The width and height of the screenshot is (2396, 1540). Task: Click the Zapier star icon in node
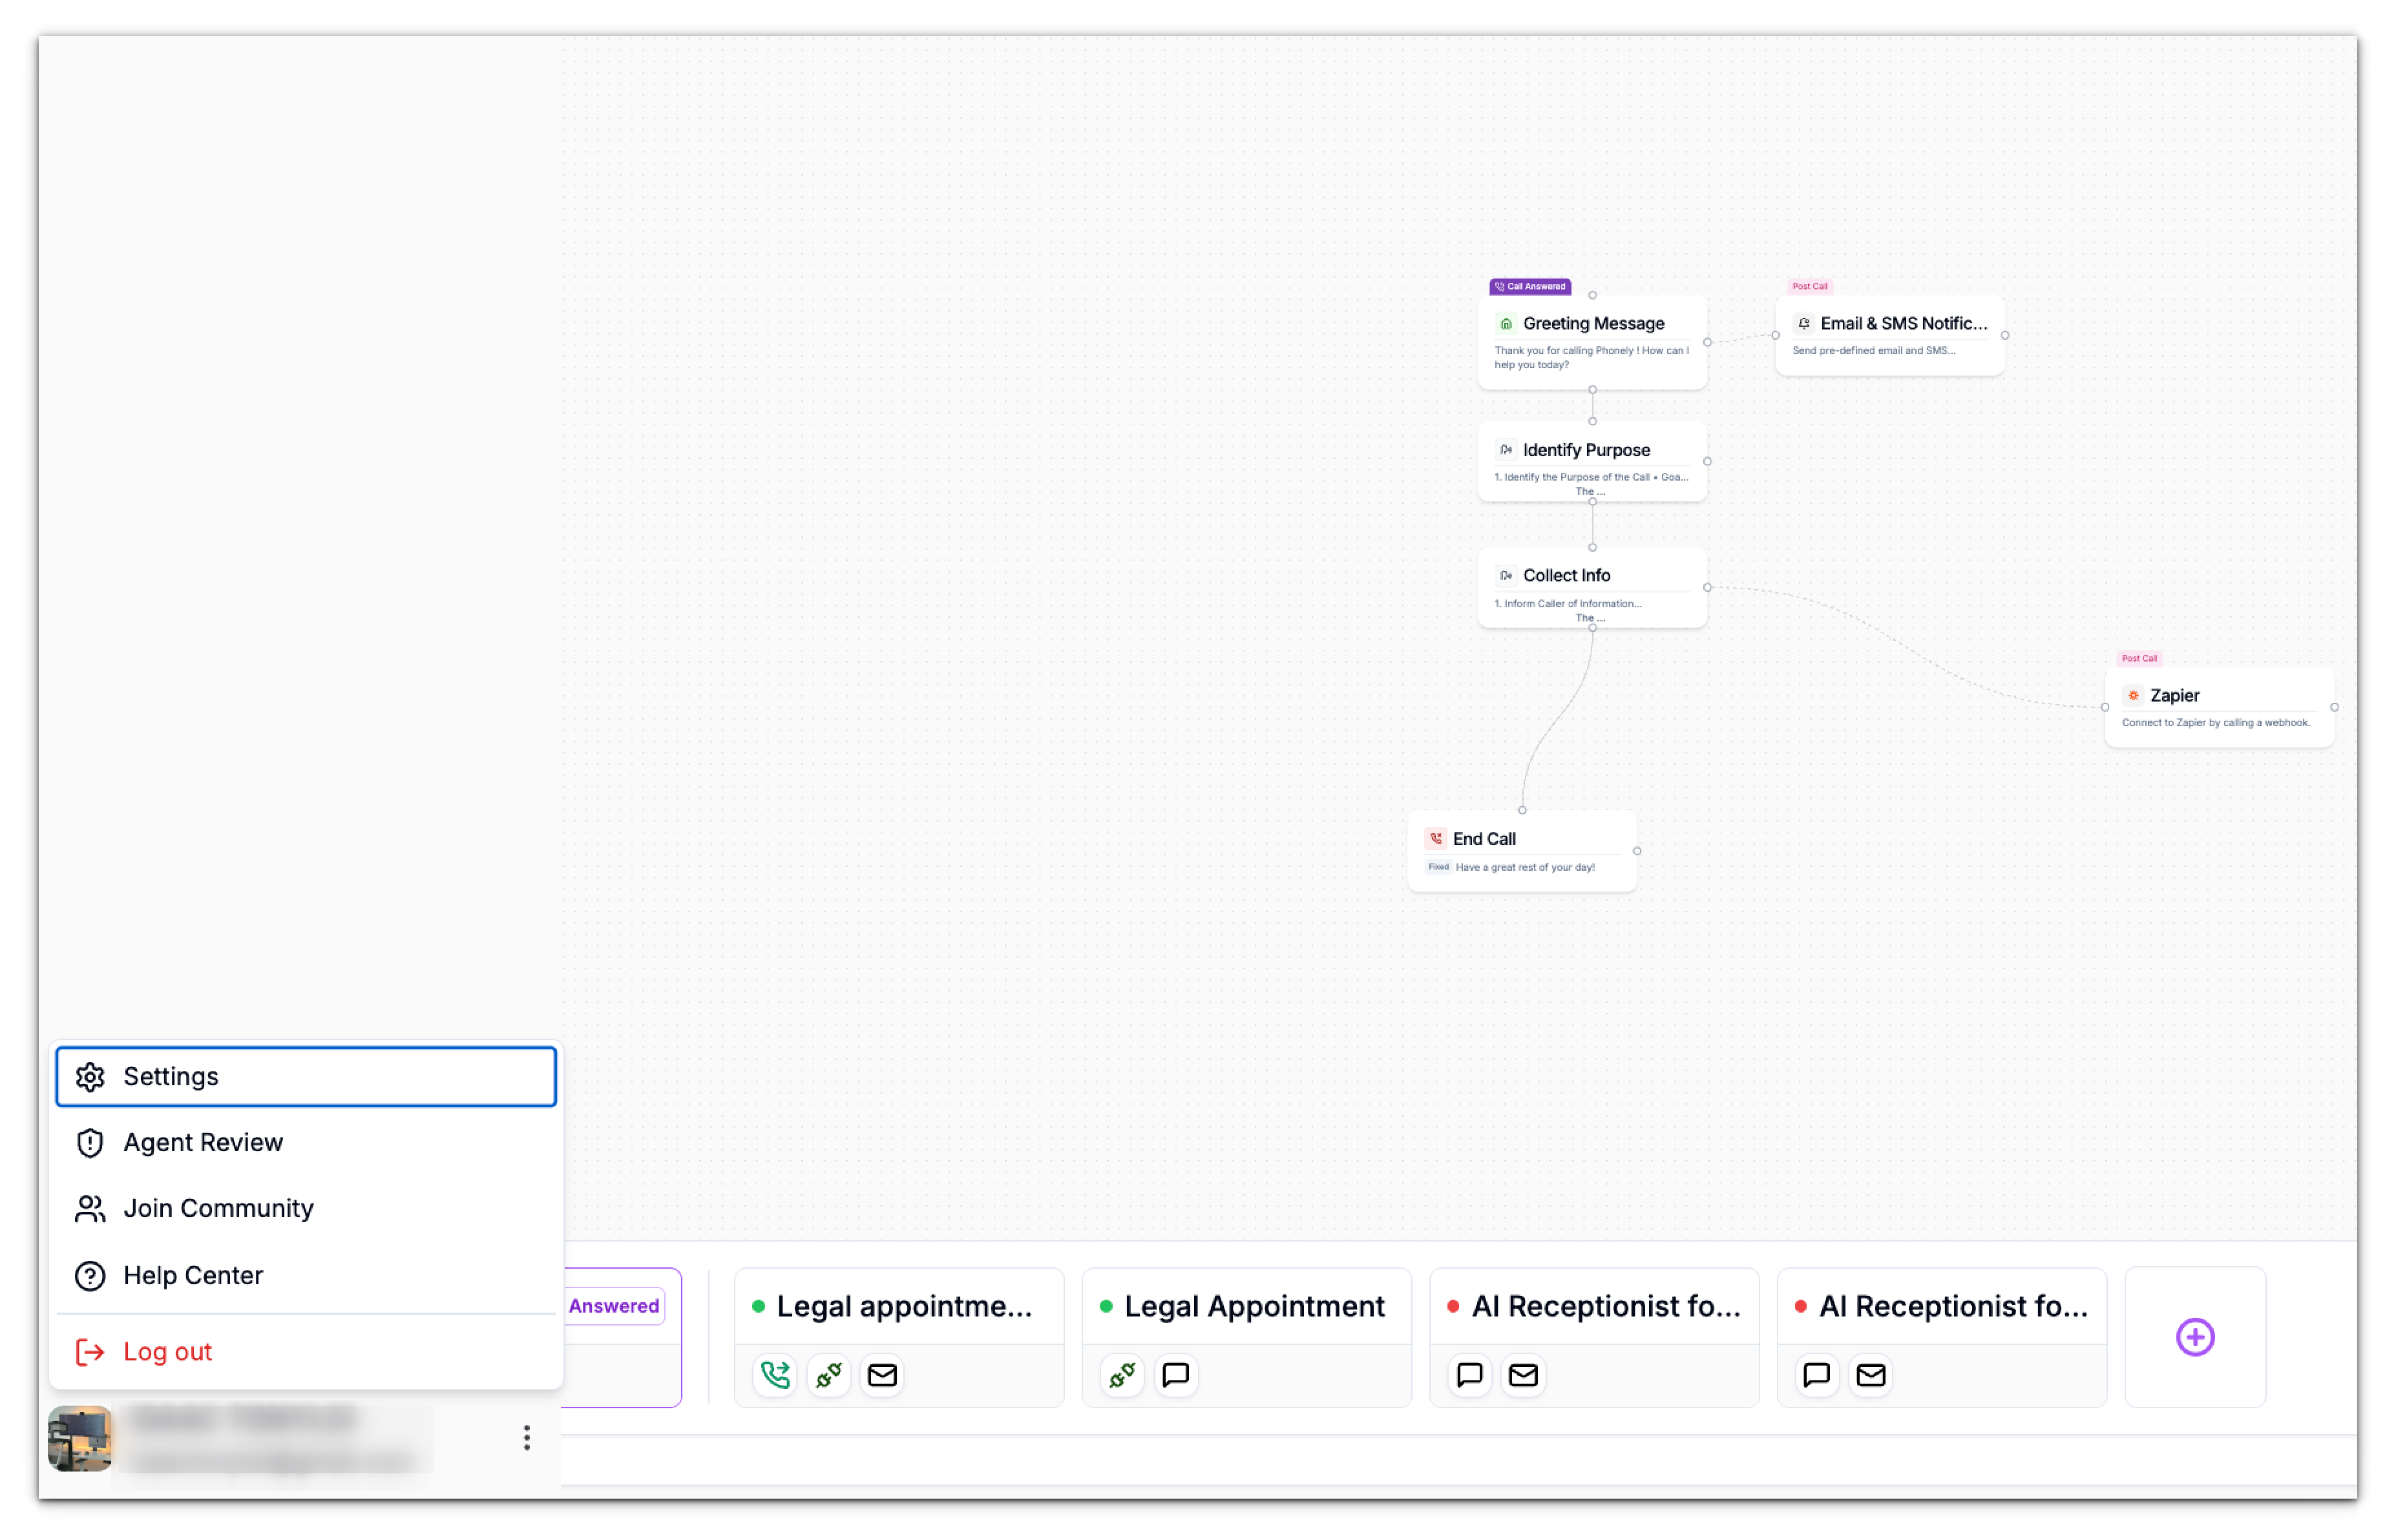click(2133, 695)
